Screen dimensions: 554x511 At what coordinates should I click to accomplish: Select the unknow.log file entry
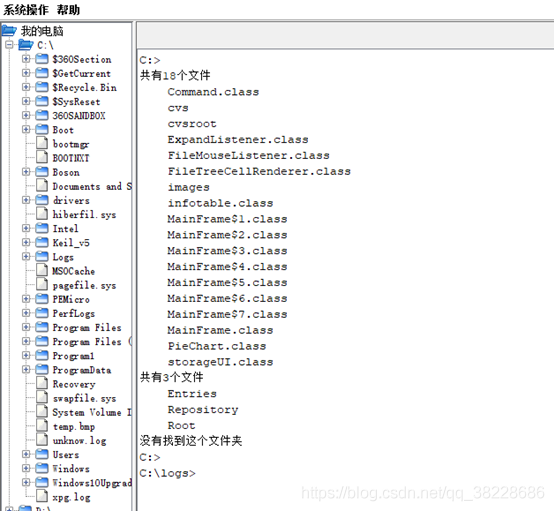click(79, 441)
